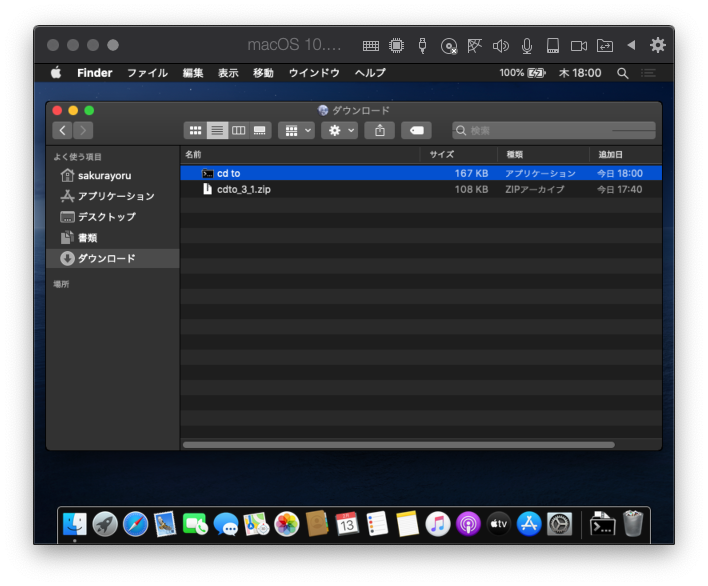
Task: Select the cdto_3_1.zip file row
Action: pos(421,189)
